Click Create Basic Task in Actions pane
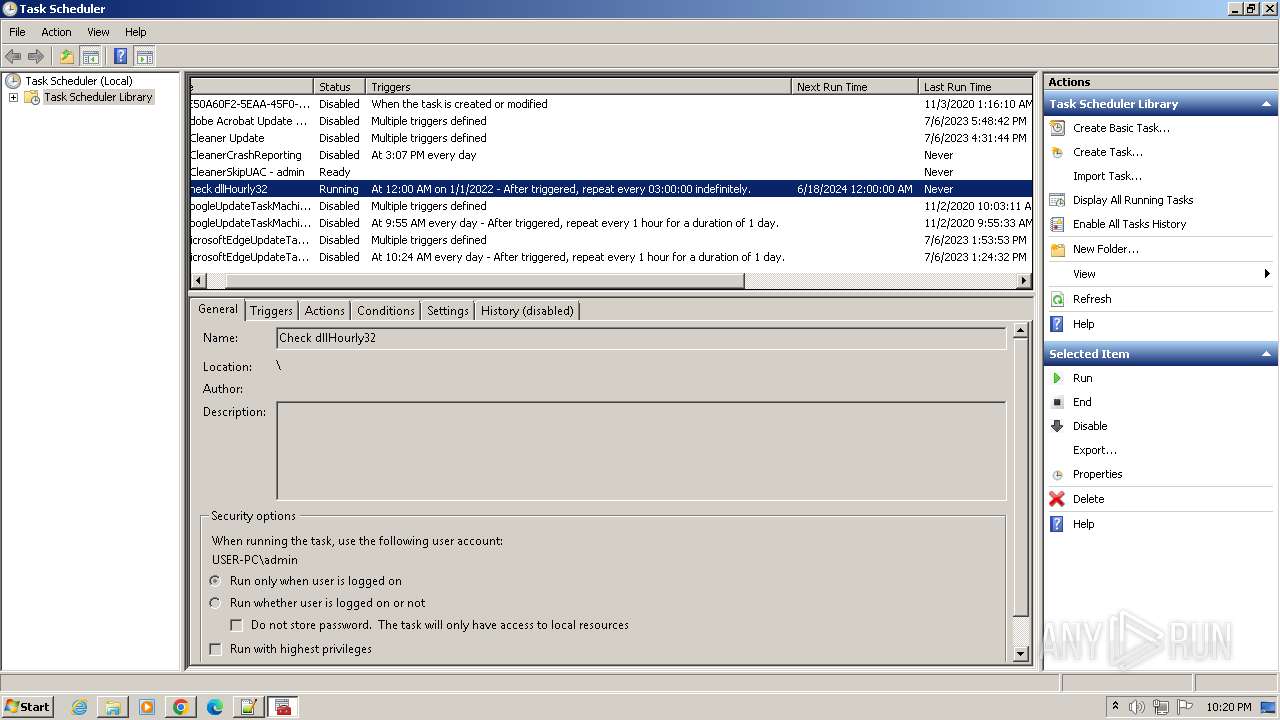This screenshot has height=720, width=1280. [1121, 128]
